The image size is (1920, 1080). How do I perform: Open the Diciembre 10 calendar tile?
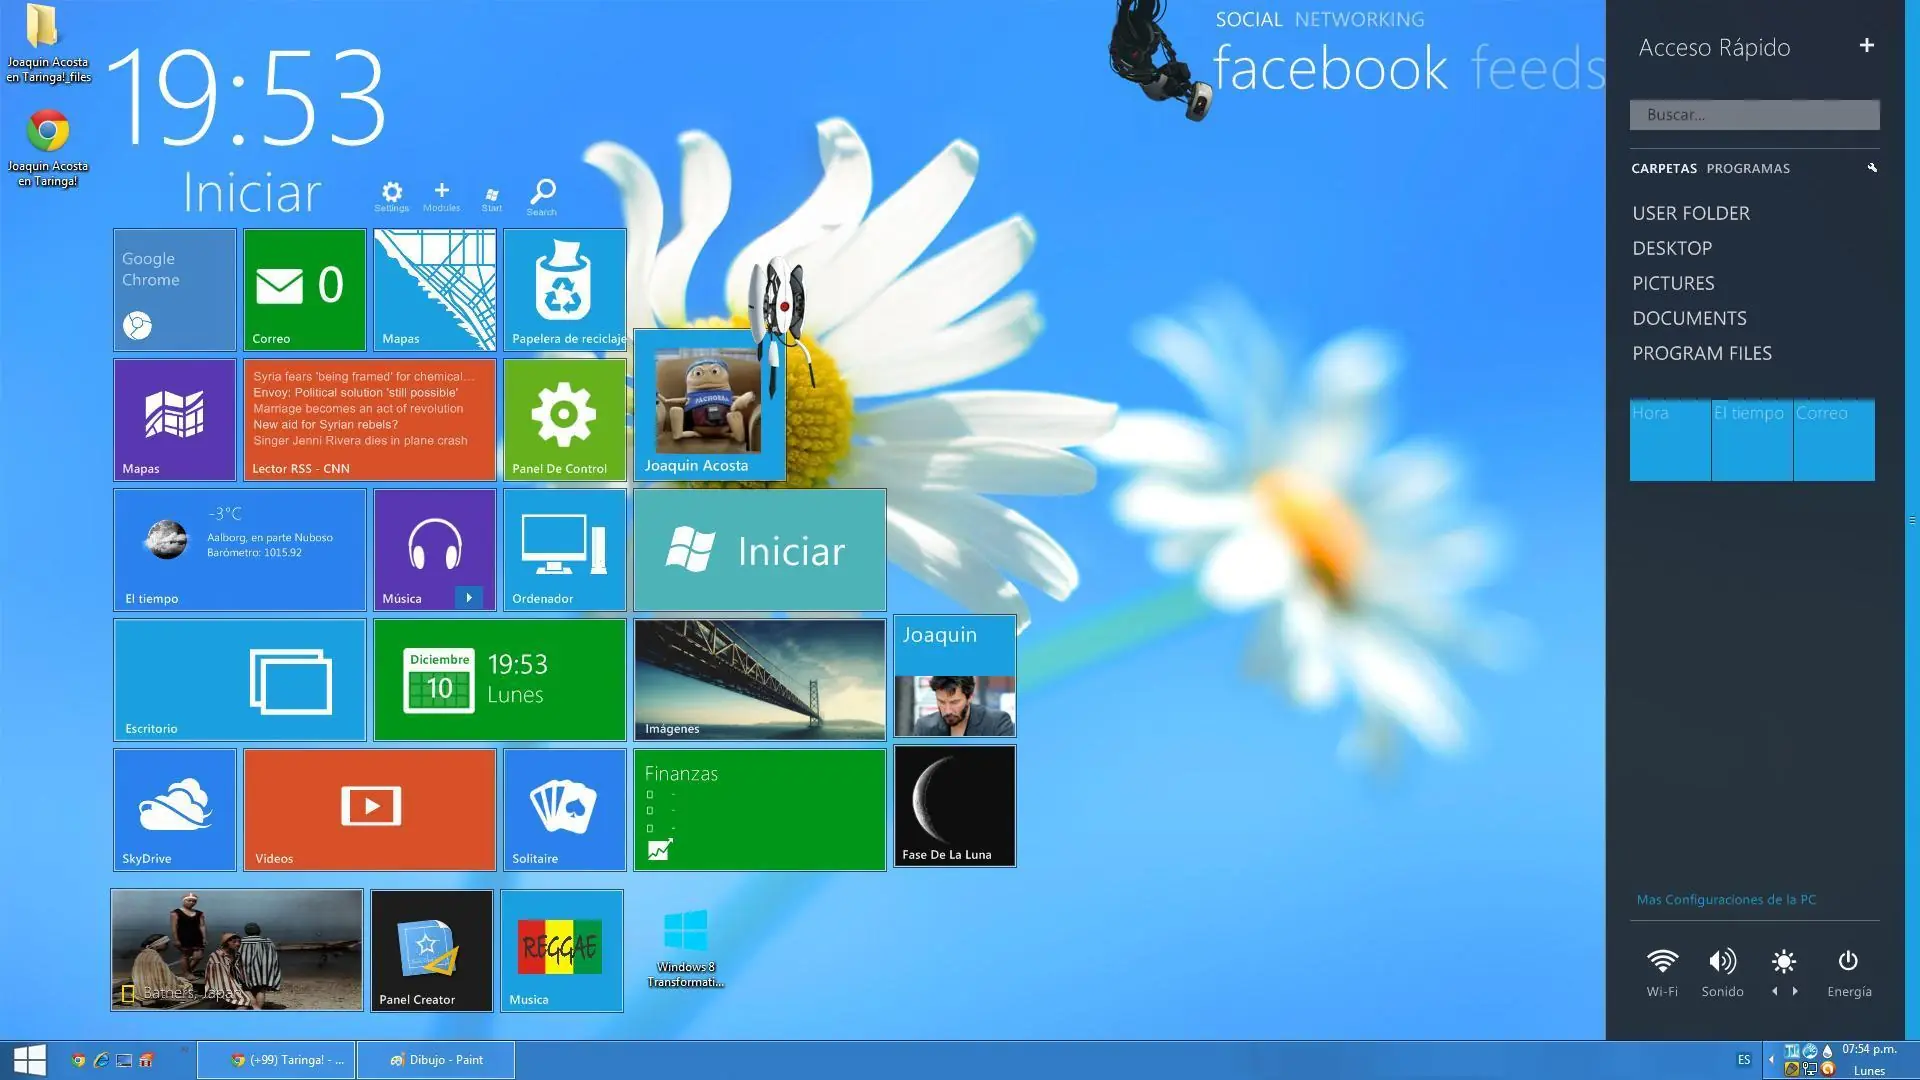500,680
